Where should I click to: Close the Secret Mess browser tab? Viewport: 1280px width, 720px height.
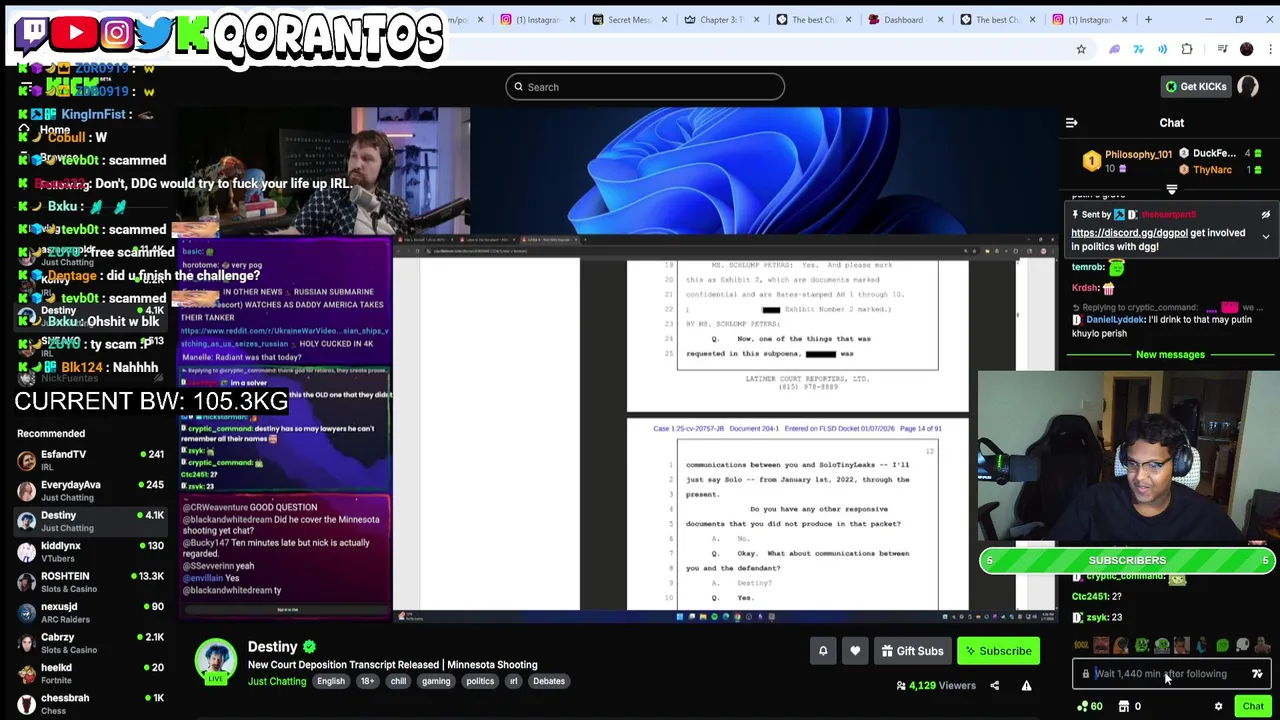(664, 19)
